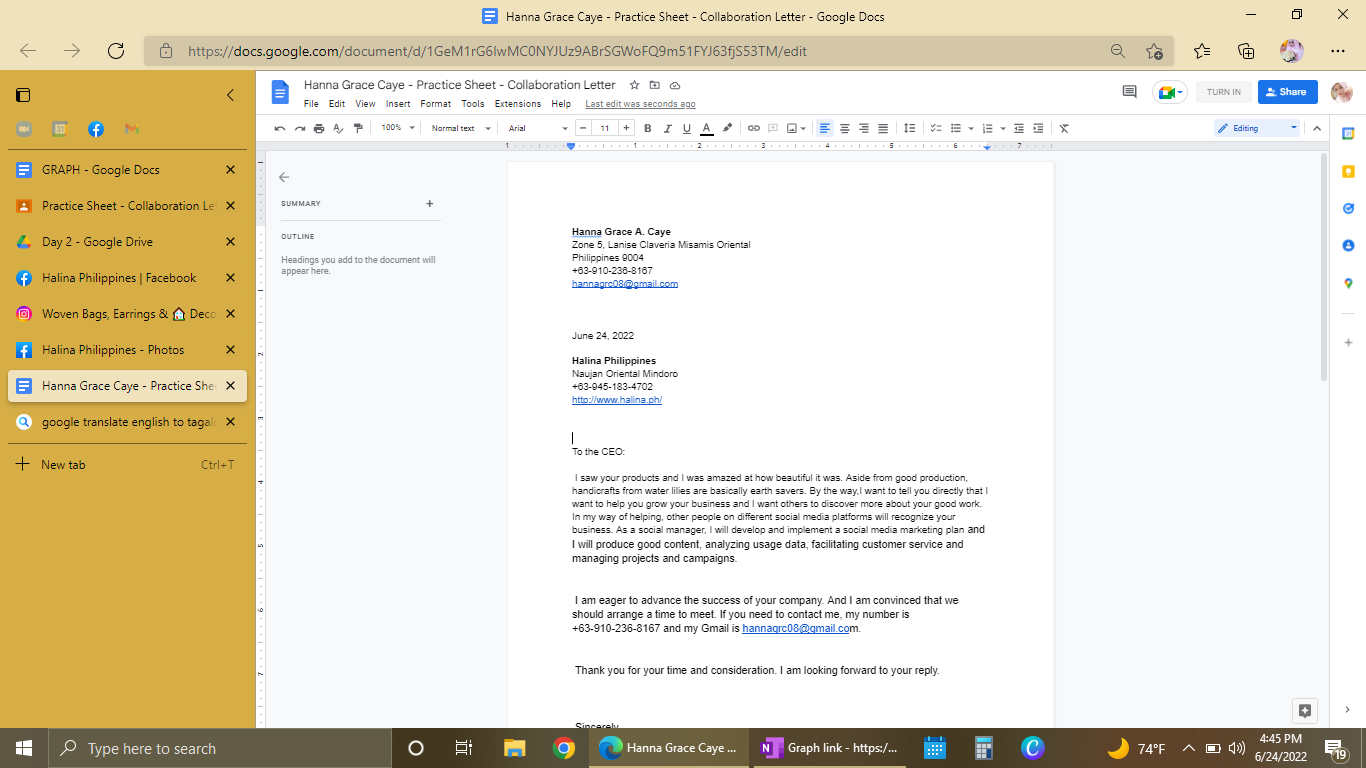Click the print icon in toolbar
1366x768 pixels.
[319, 128]
